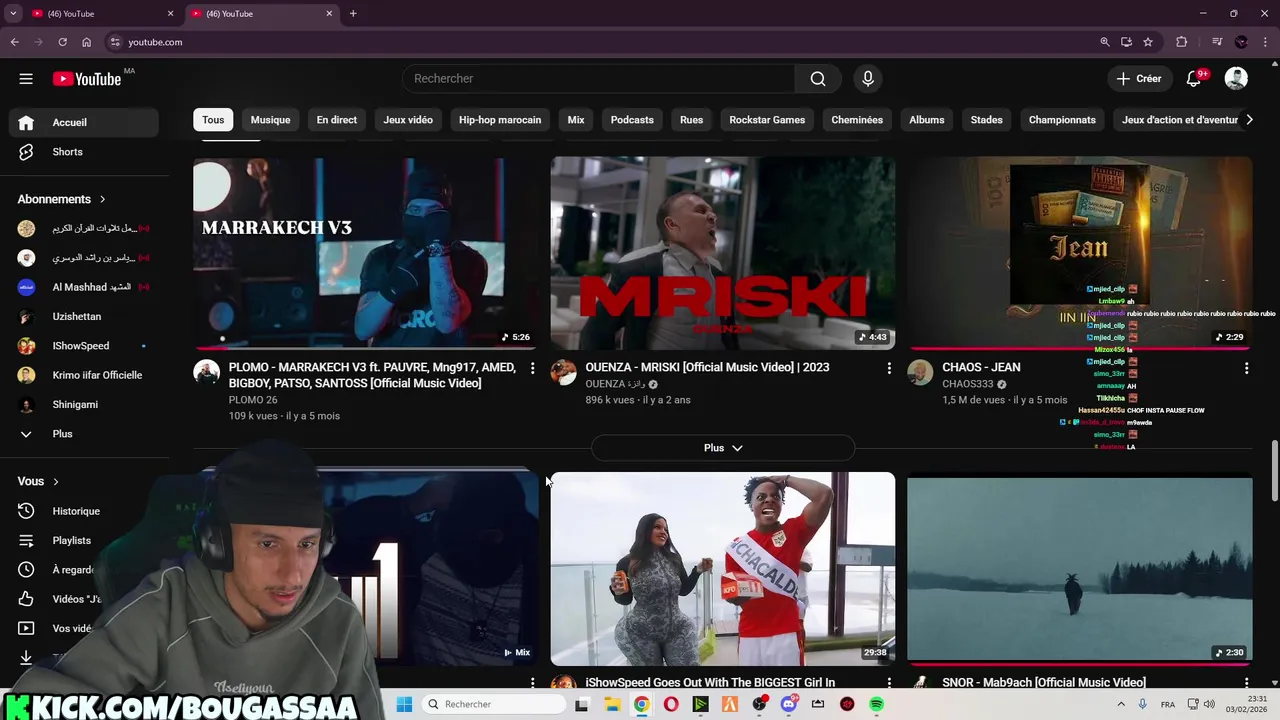This screenshot has width=1280, height=720.
Task: Click the Créer button
Action: pyautogui.click(x=1139, y=79)
